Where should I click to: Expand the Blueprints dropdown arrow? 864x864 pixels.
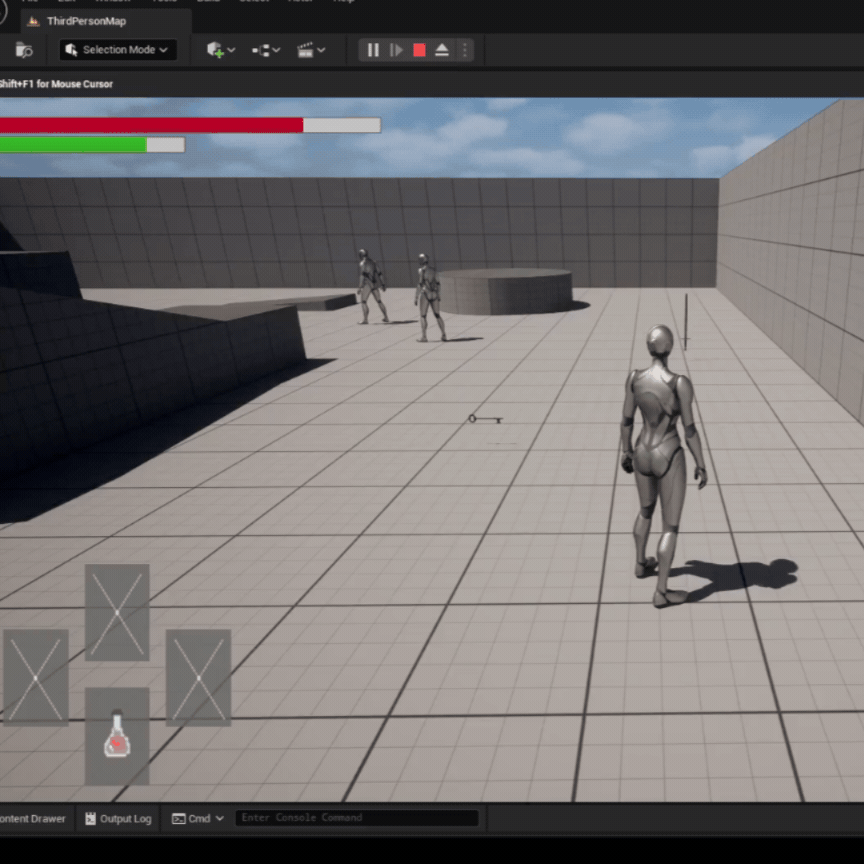coord(277,50)
